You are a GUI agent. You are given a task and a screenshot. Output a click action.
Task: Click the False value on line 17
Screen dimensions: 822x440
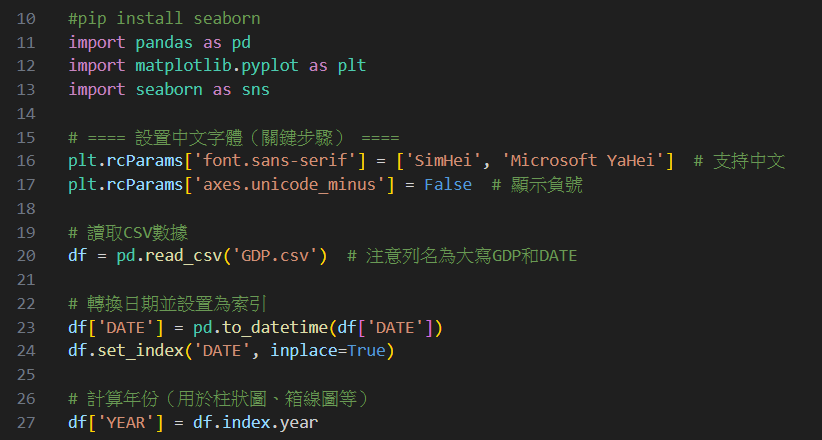click(x=448, y=184)
